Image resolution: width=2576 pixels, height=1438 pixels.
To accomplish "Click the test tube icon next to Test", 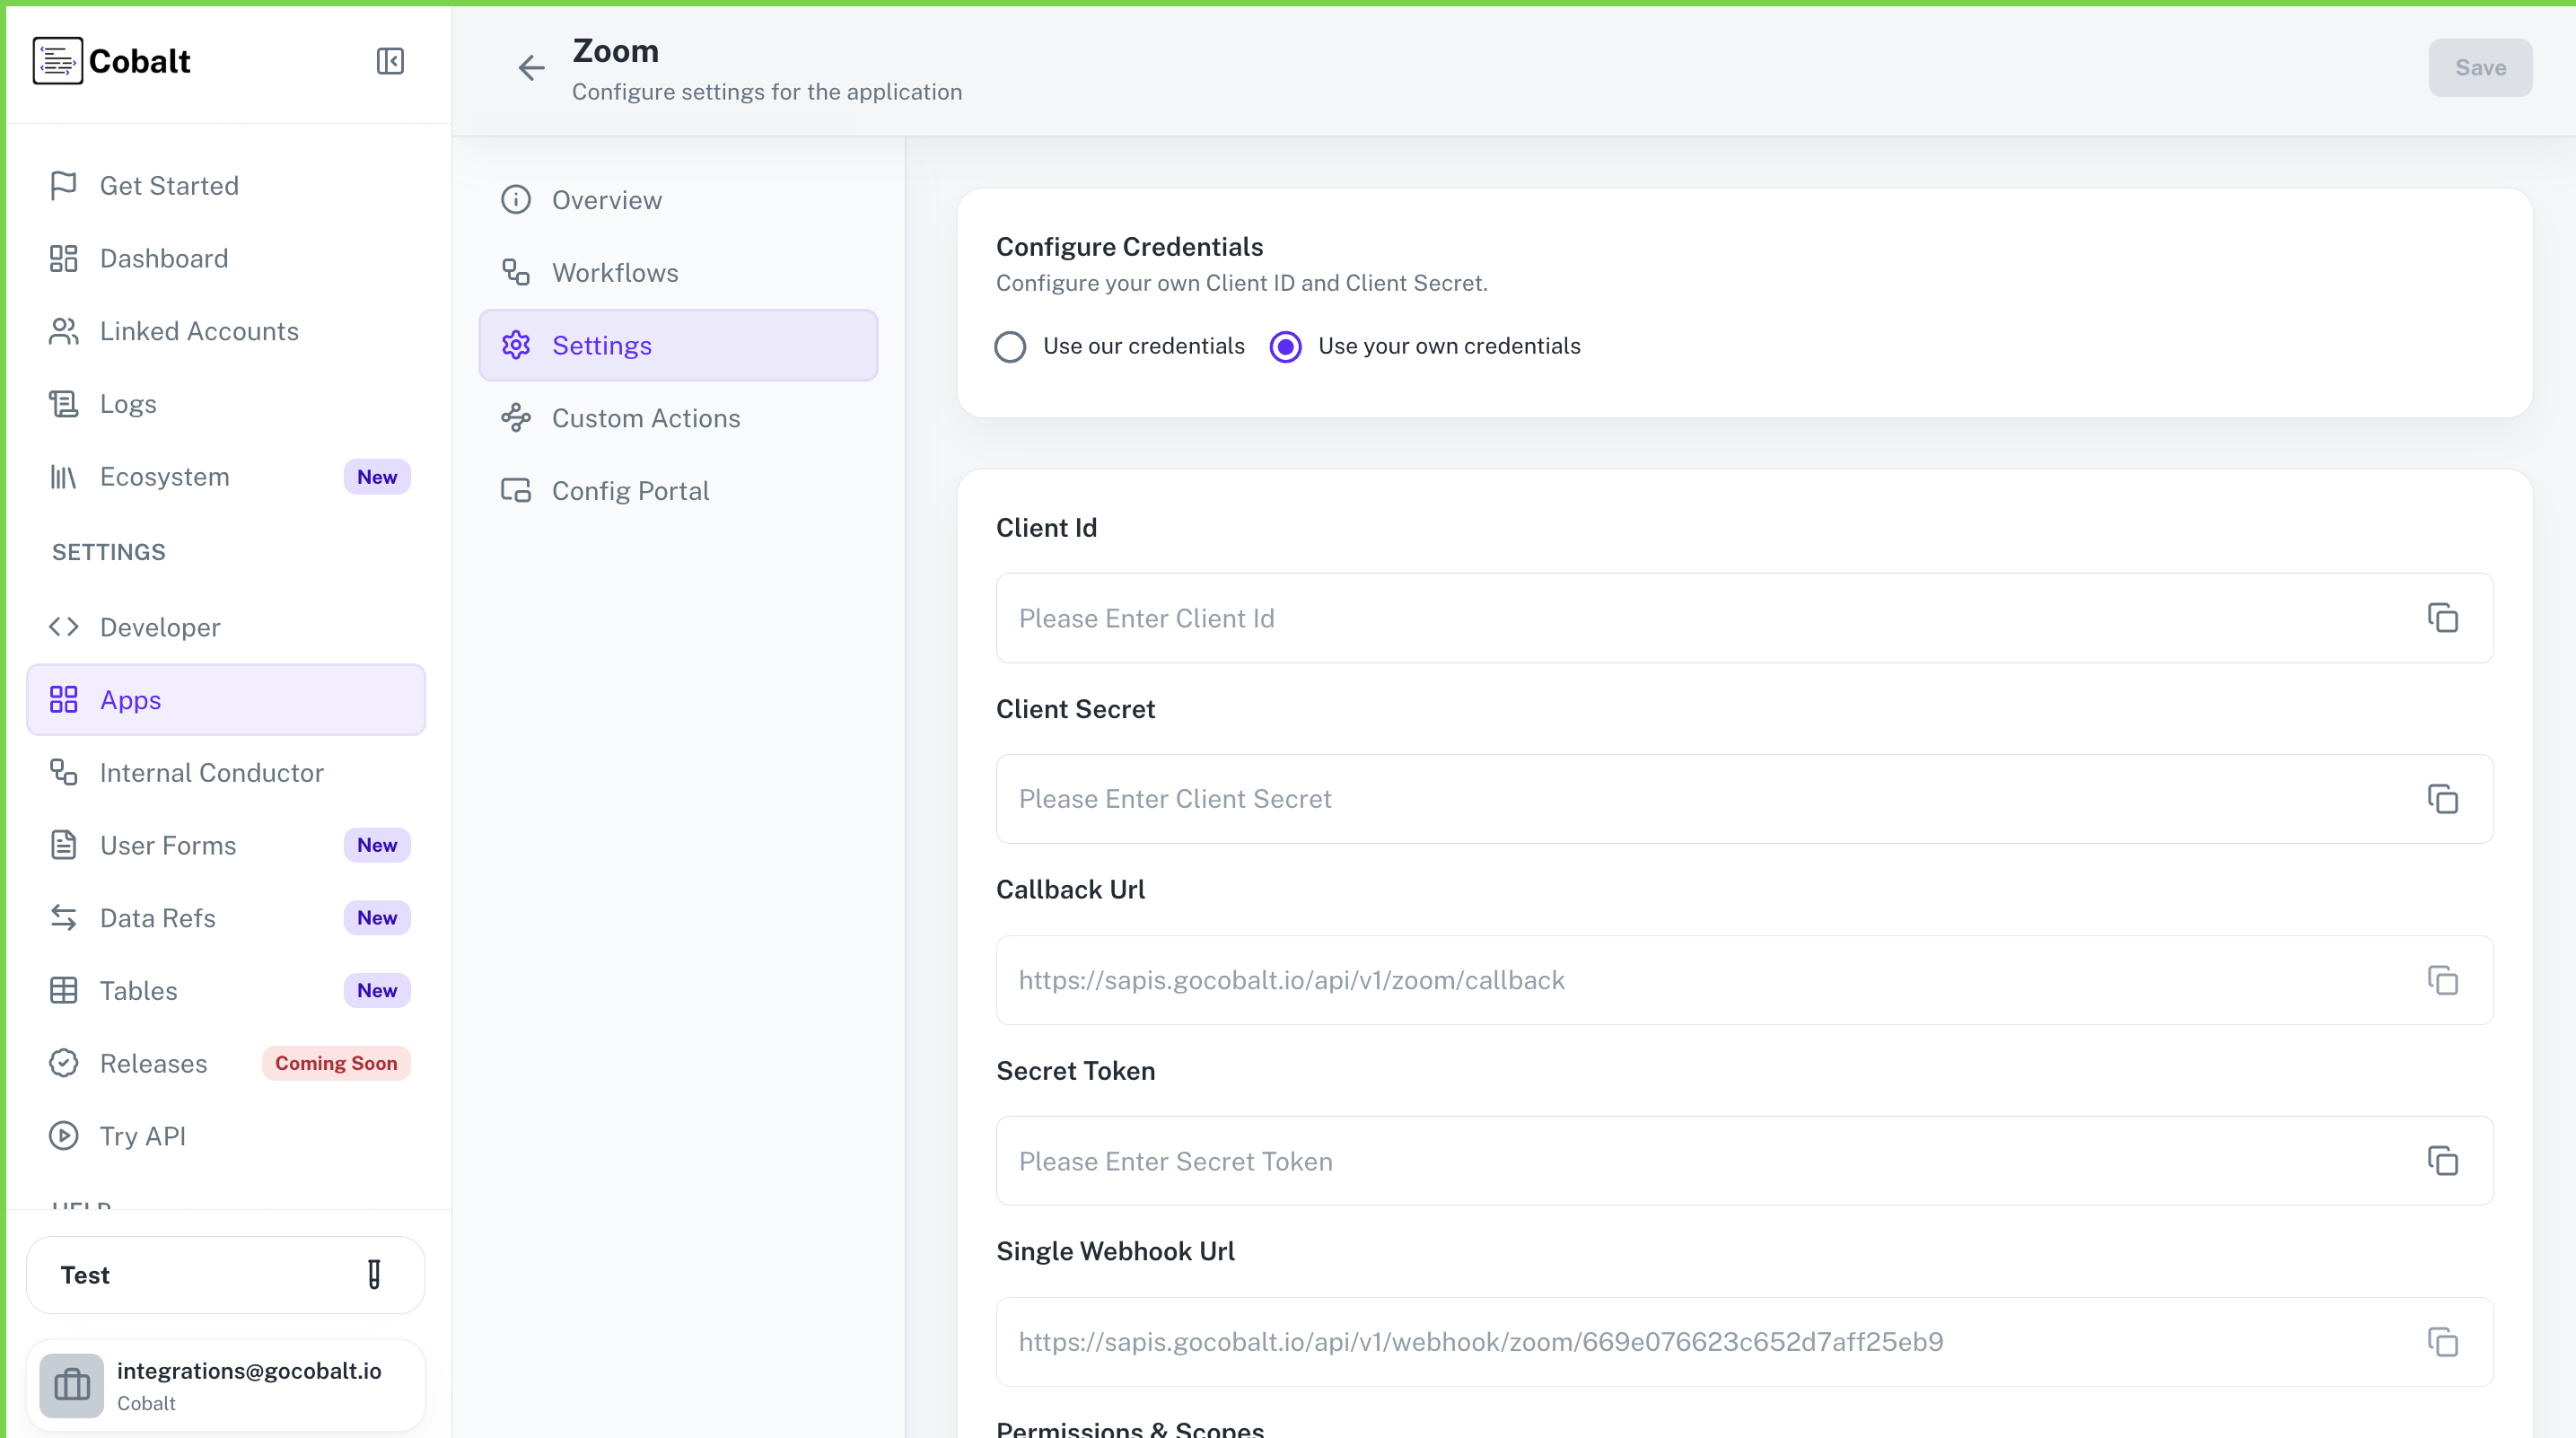I will click(x=373, y=1274).
